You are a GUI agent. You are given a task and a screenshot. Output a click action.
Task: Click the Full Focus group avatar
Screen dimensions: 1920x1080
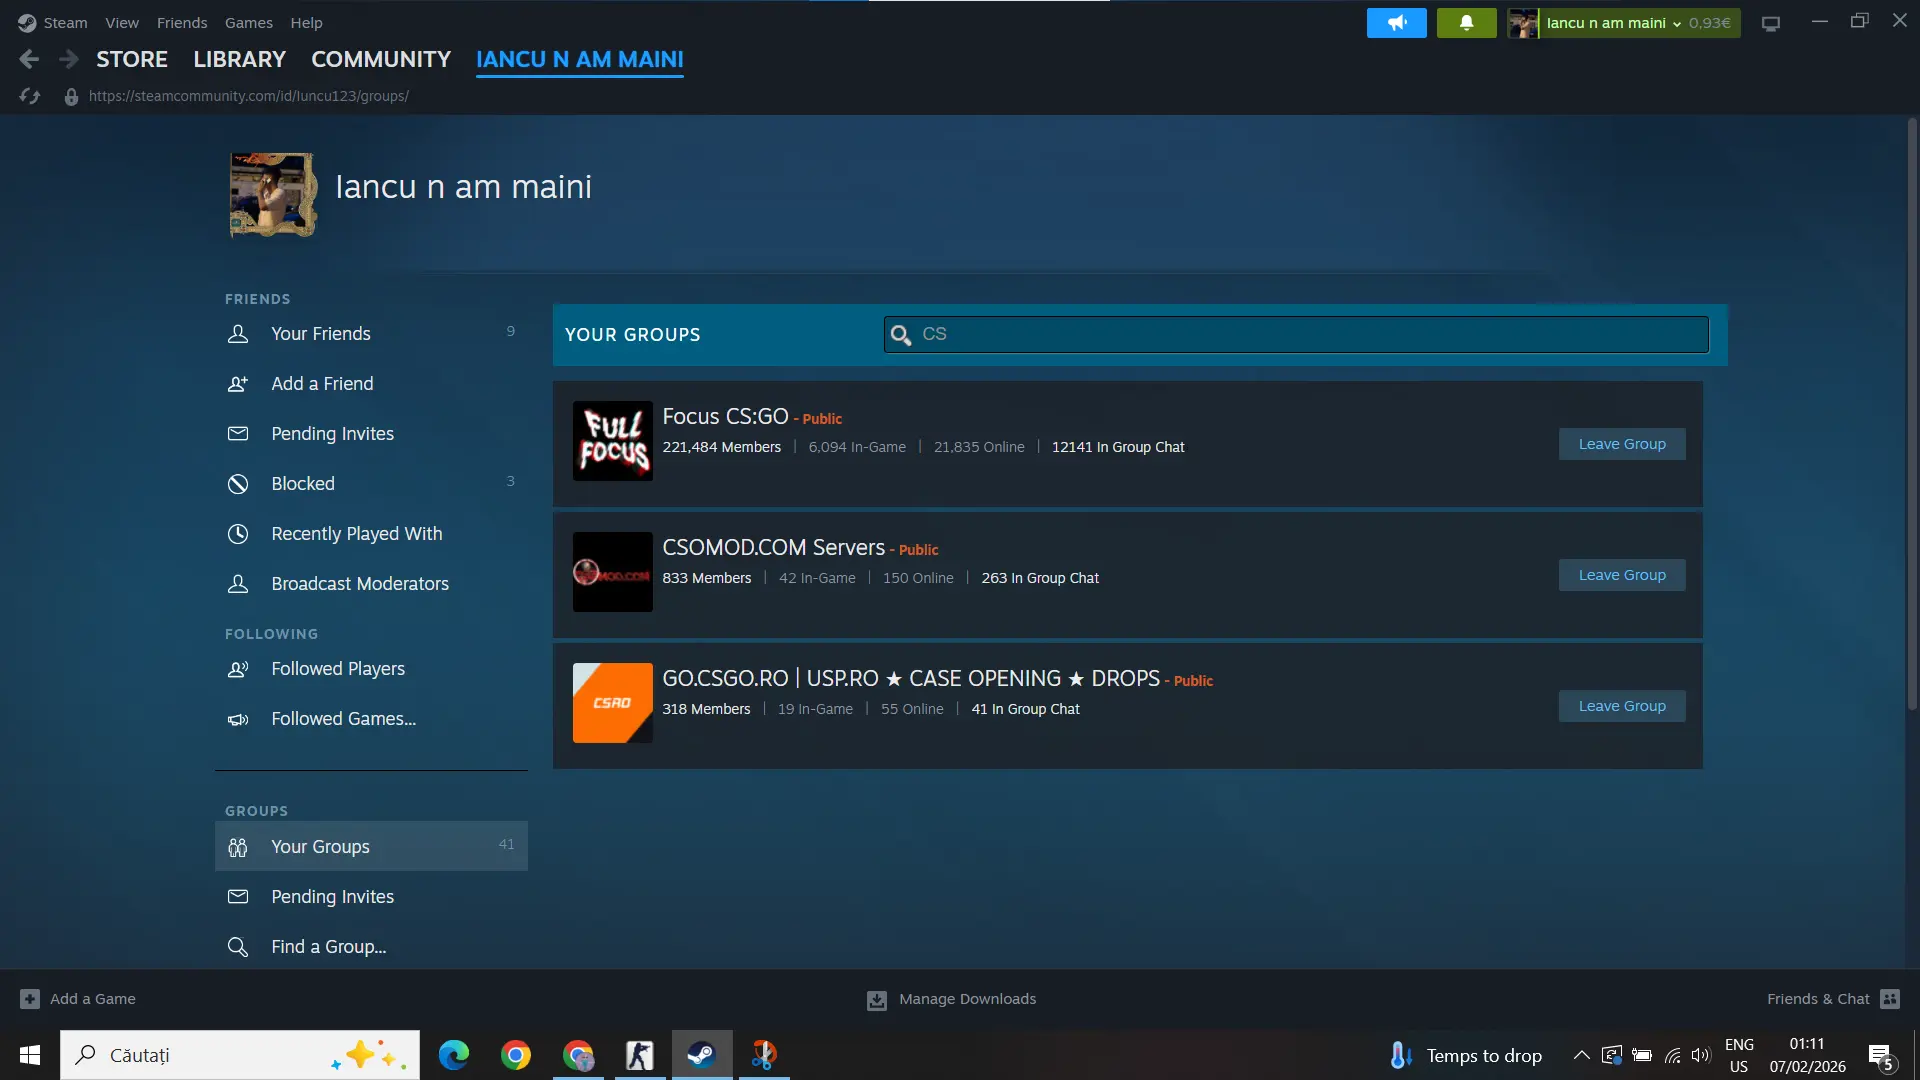click(x=613, y=441)
